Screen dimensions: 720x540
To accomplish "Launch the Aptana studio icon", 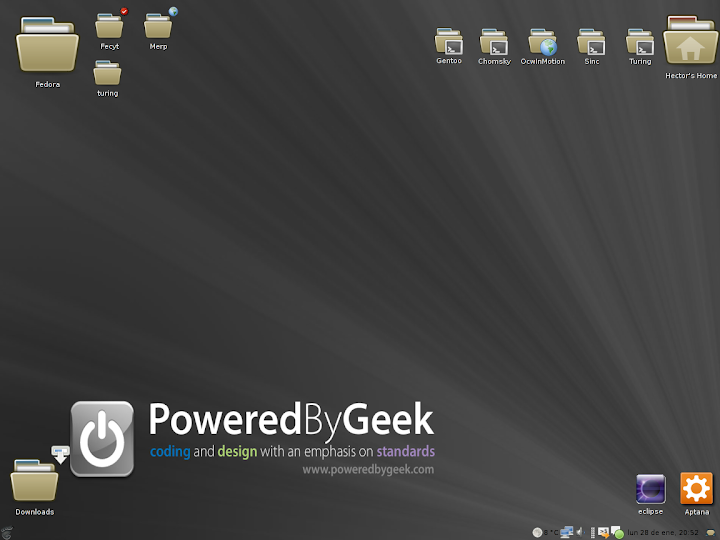I will [697, 488].
